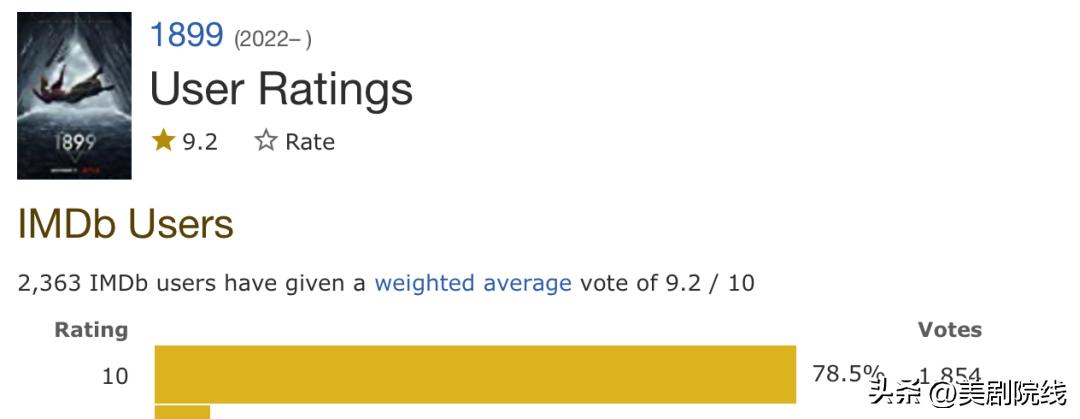Image resolution: width=1080 pixels, height=419 pixels.
Task: Click the yellow bar for rating 10
Action: click(x=475, y=375)
